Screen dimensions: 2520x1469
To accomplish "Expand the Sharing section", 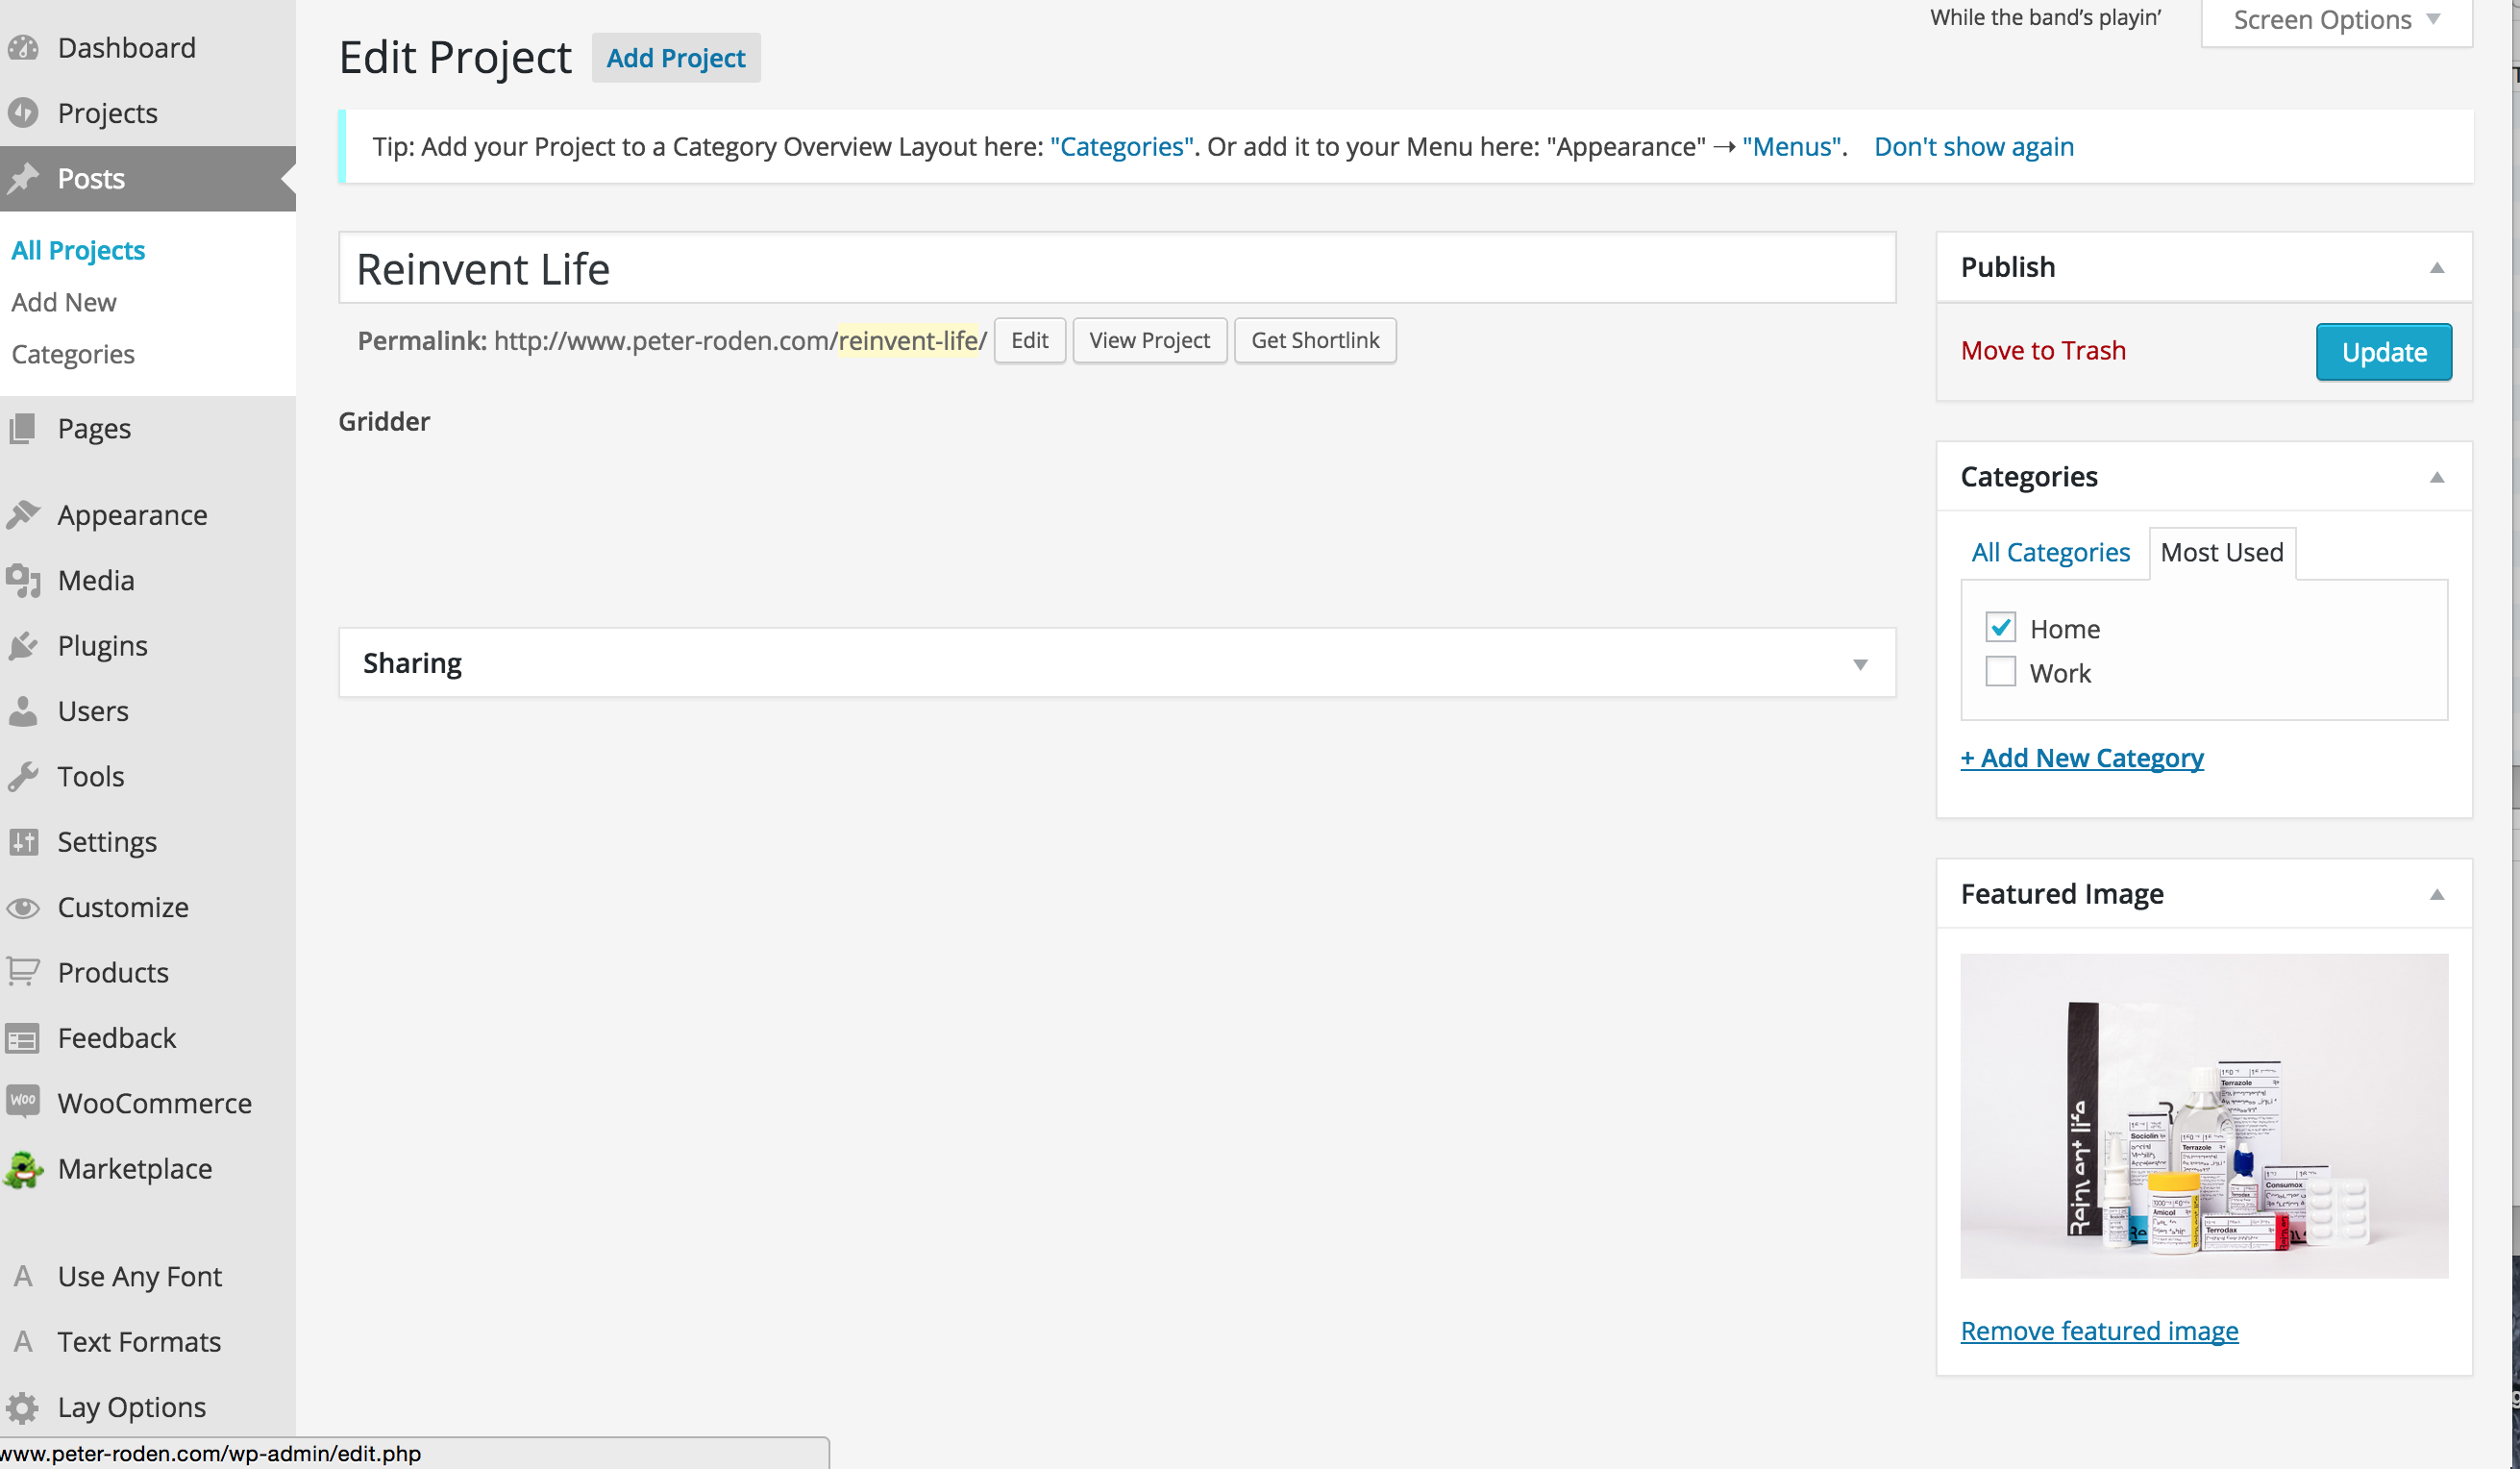I will pos(1860,663).
